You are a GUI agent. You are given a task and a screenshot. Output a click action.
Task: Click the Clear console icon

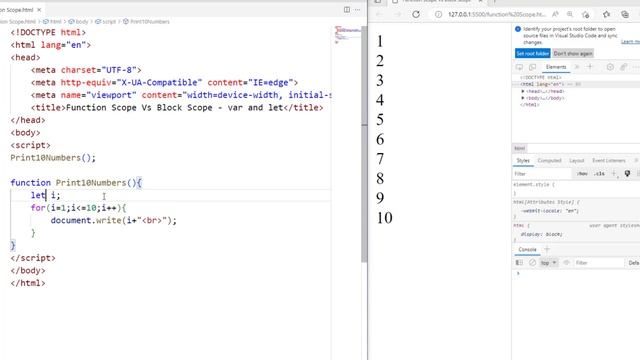(532, 263)
